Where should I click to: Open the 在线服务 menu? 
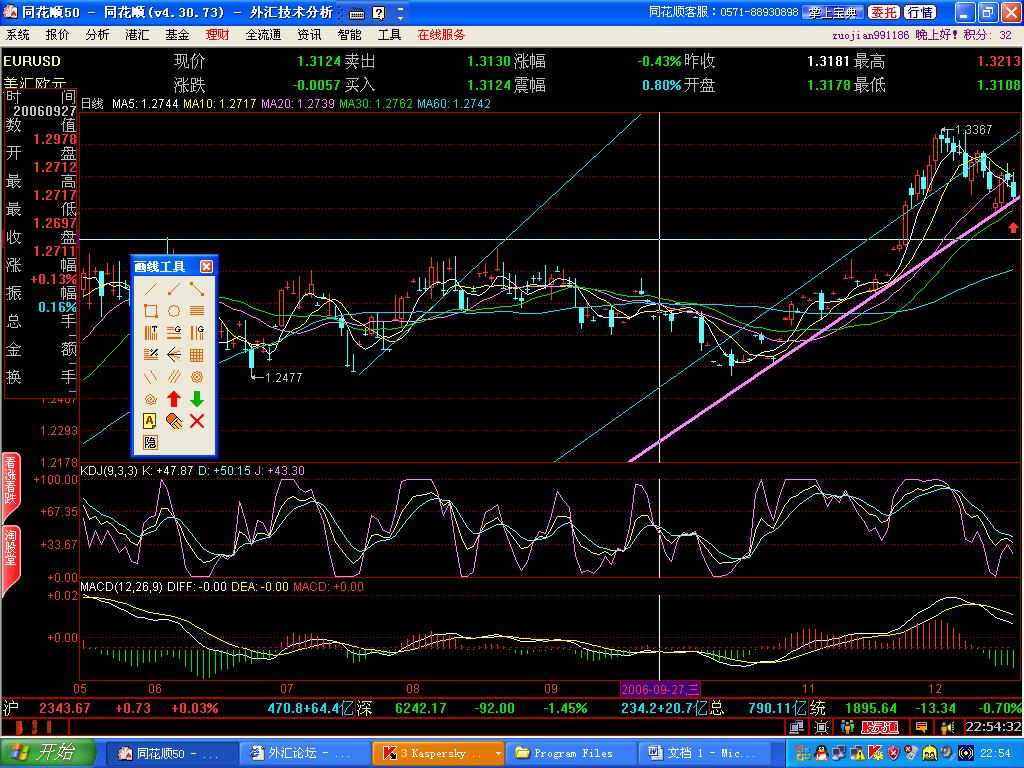coord(441,35)
